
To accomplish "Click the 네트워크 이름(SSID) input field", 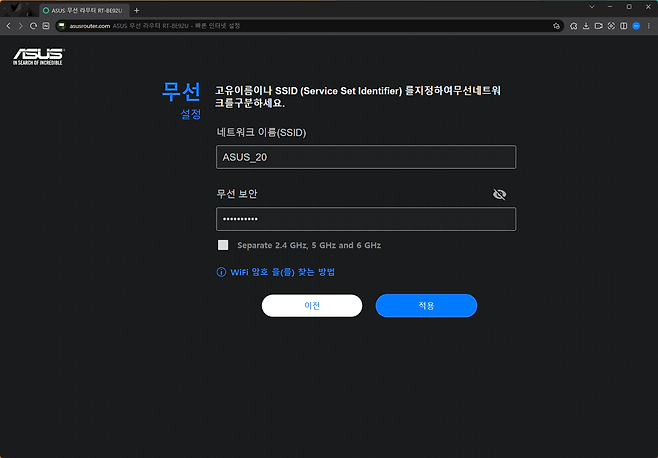I will (x=365, y=157).
